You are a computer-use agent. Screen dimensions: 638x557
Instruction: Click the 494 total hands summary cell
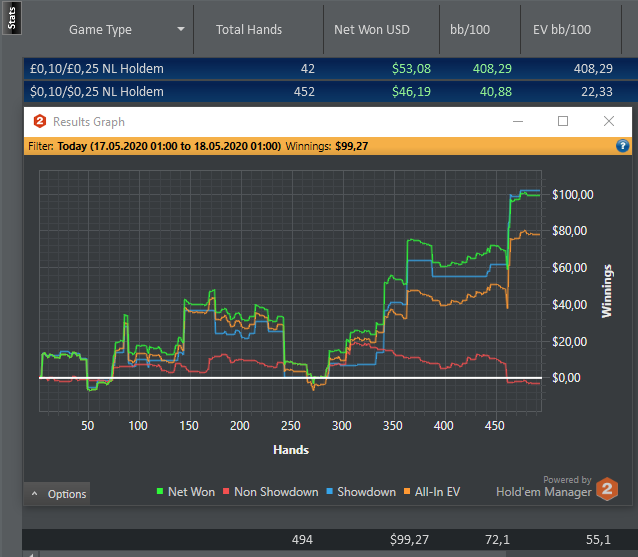tap(302, 540)
